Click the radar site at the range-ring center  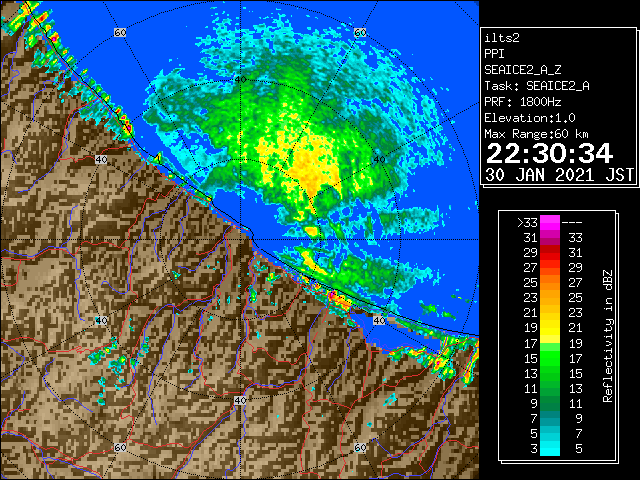240,240
